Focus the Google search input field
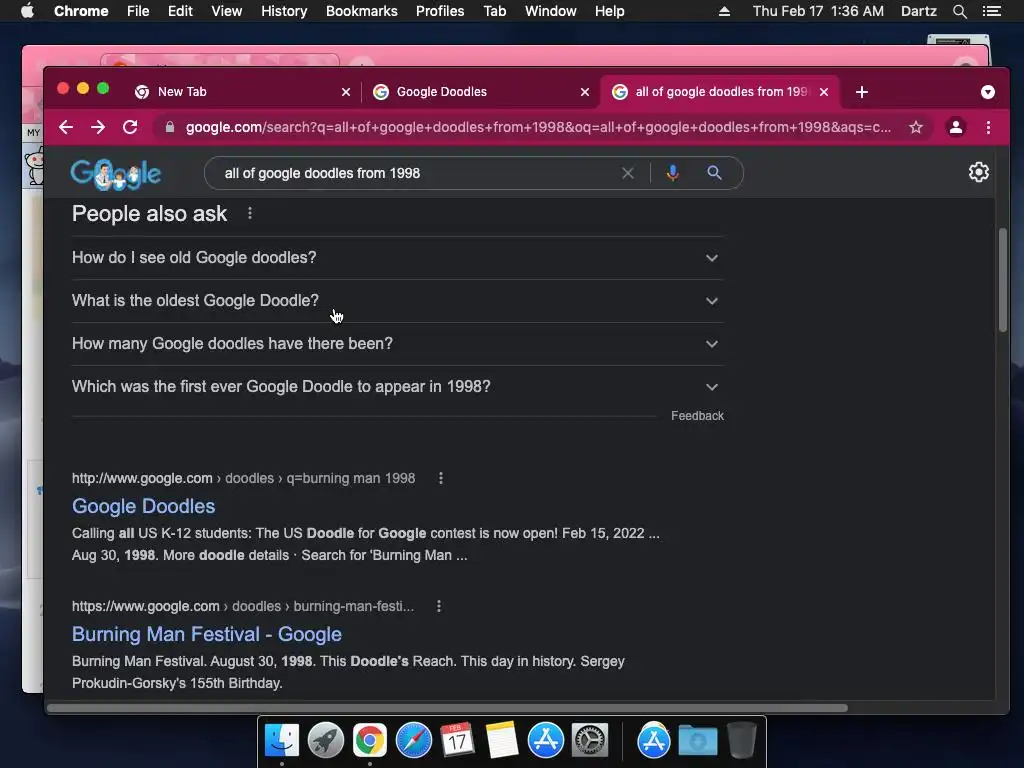 pos(418,173)
